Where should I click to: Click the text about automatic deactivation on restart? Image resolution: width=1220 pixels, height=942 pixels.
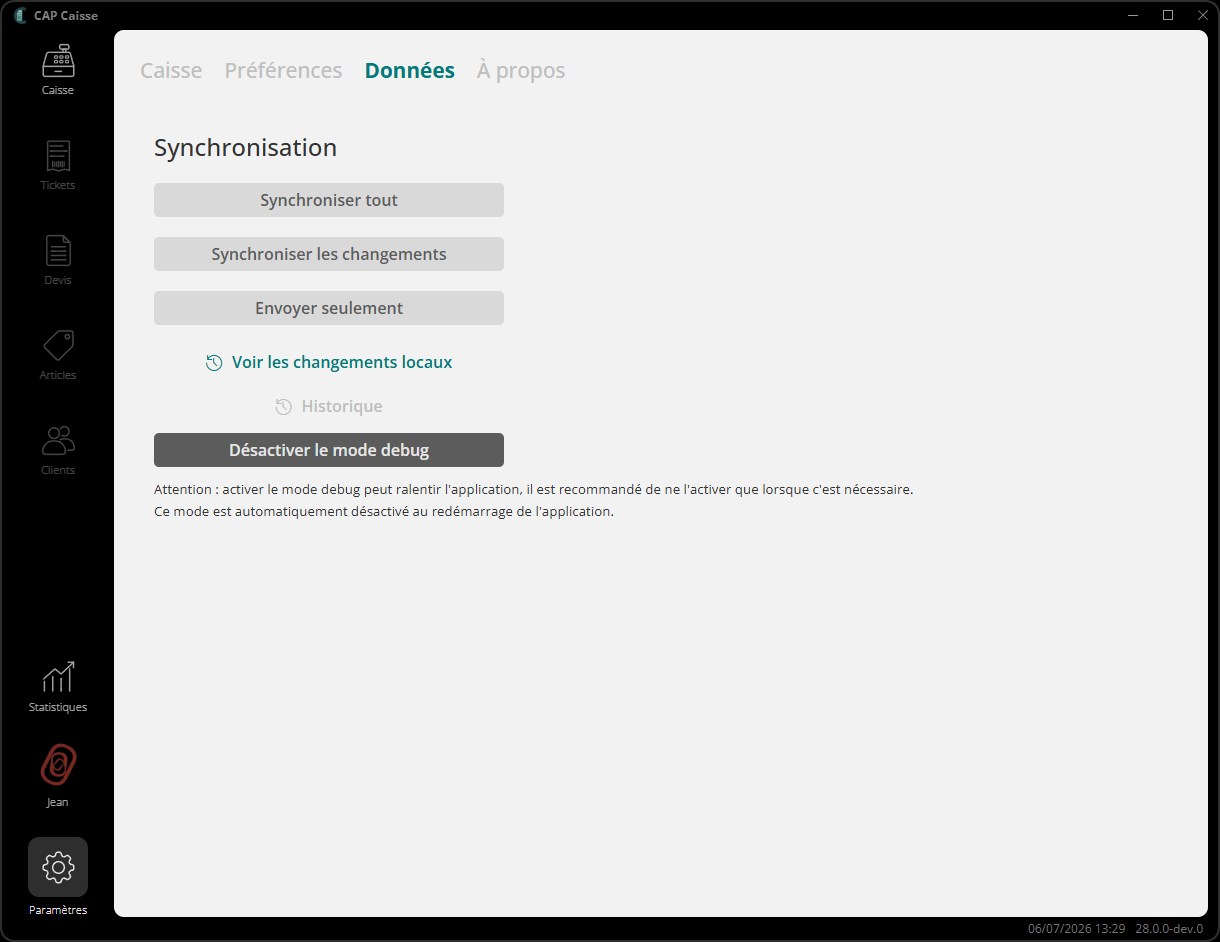pyautogui.click(x=384, y=512)
